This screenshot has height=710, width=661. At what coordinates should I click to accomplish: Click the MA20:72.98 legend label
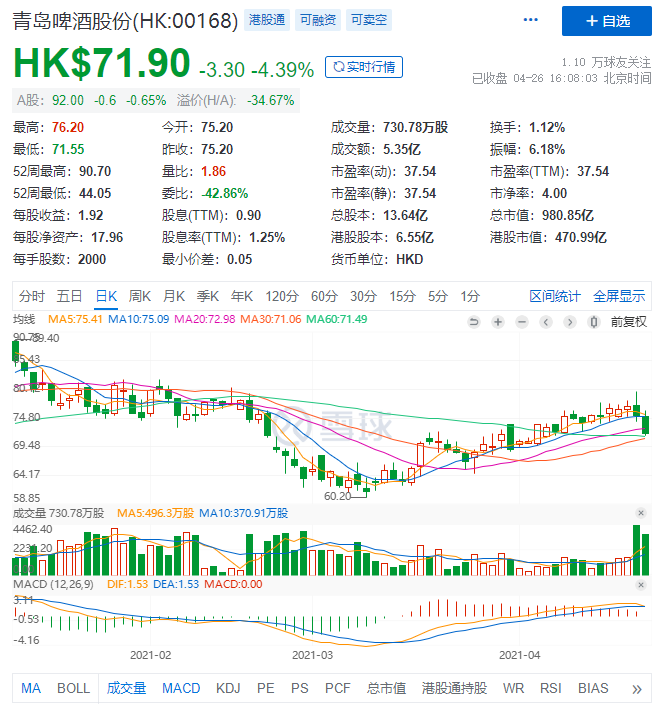[205, 319]
